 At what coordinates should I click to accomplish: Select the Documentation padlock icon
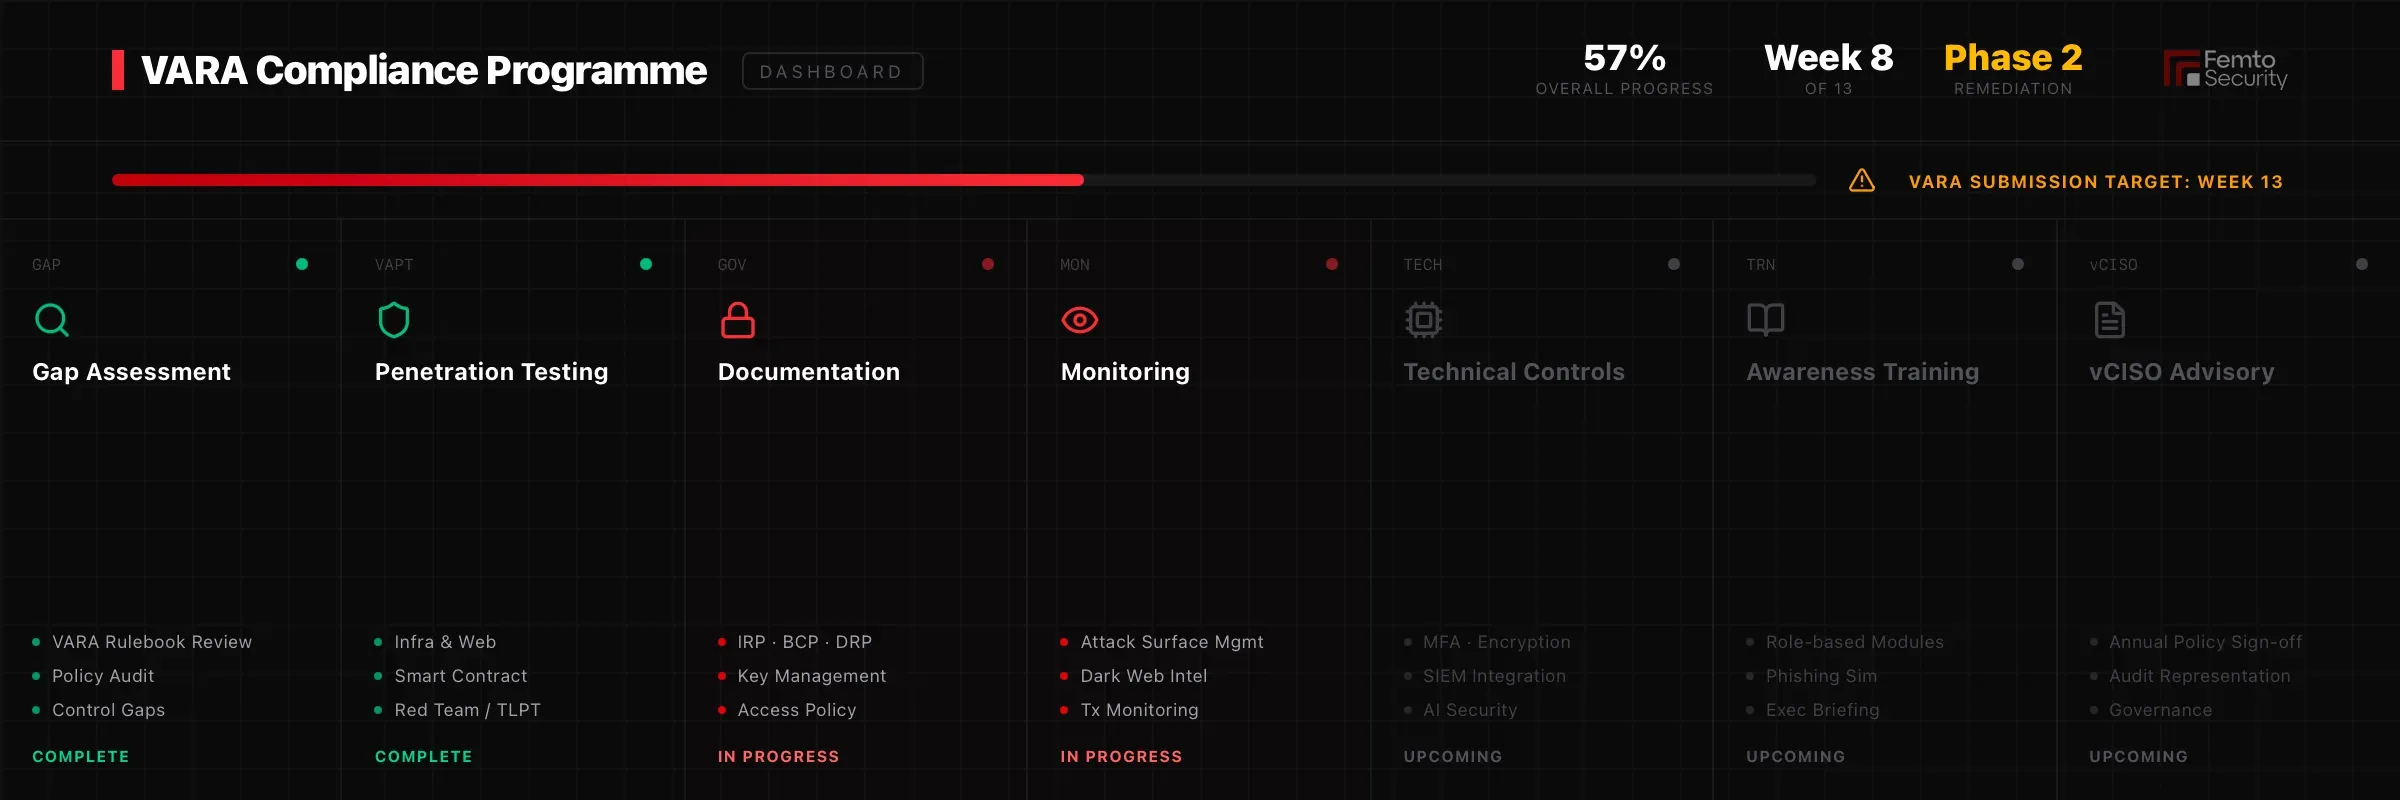point(738,320)
